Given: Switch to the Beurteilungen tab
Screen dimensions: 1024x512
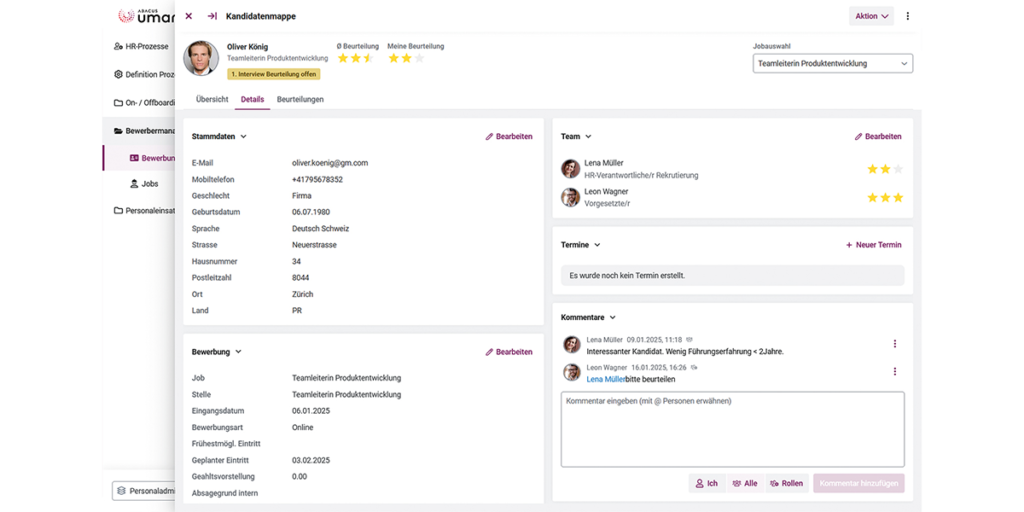Looking at the screenshot, I should click(300, 100).
